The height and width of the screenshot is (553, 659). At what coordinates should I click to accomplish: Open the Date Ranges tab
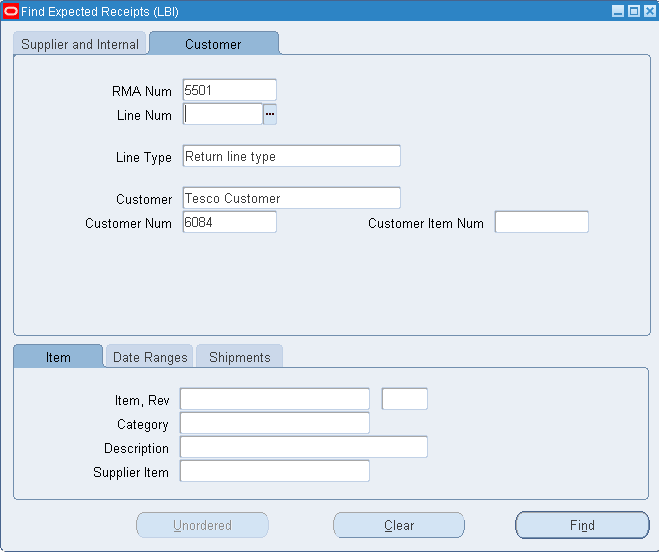(x=150, y=357)
